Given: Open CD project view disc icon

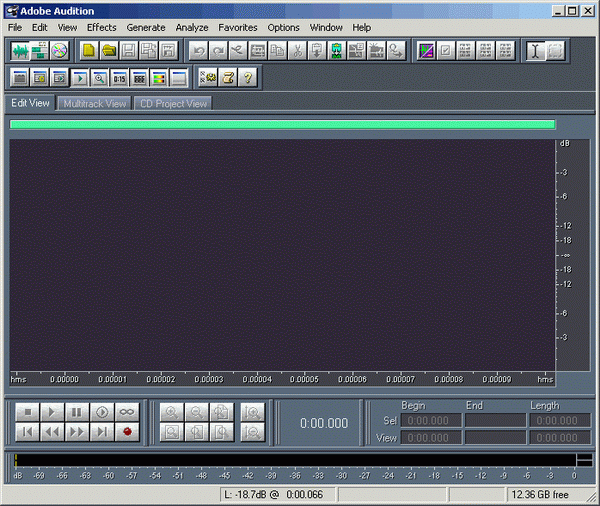Looking at the screenshot, I should click(59, 51).
